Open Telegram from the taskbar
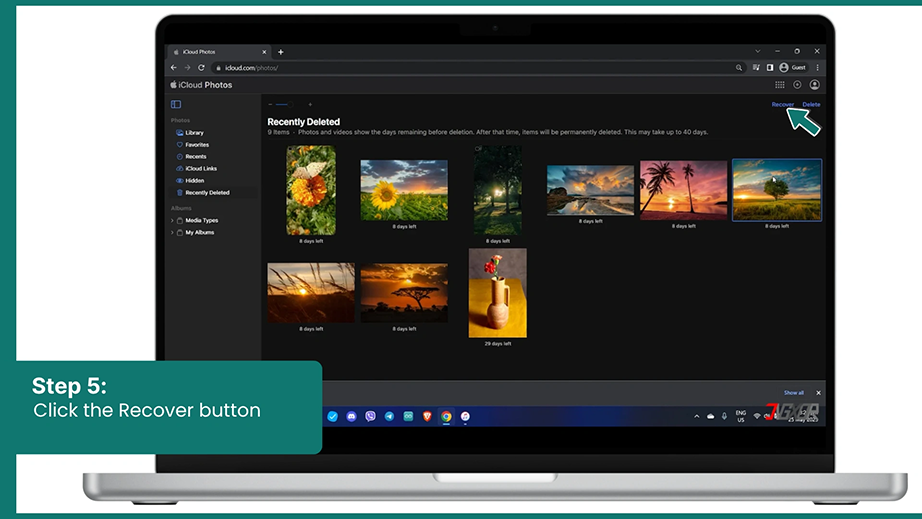Image resolution: width=922 pixels, height=519 pixels. point(389,416)
